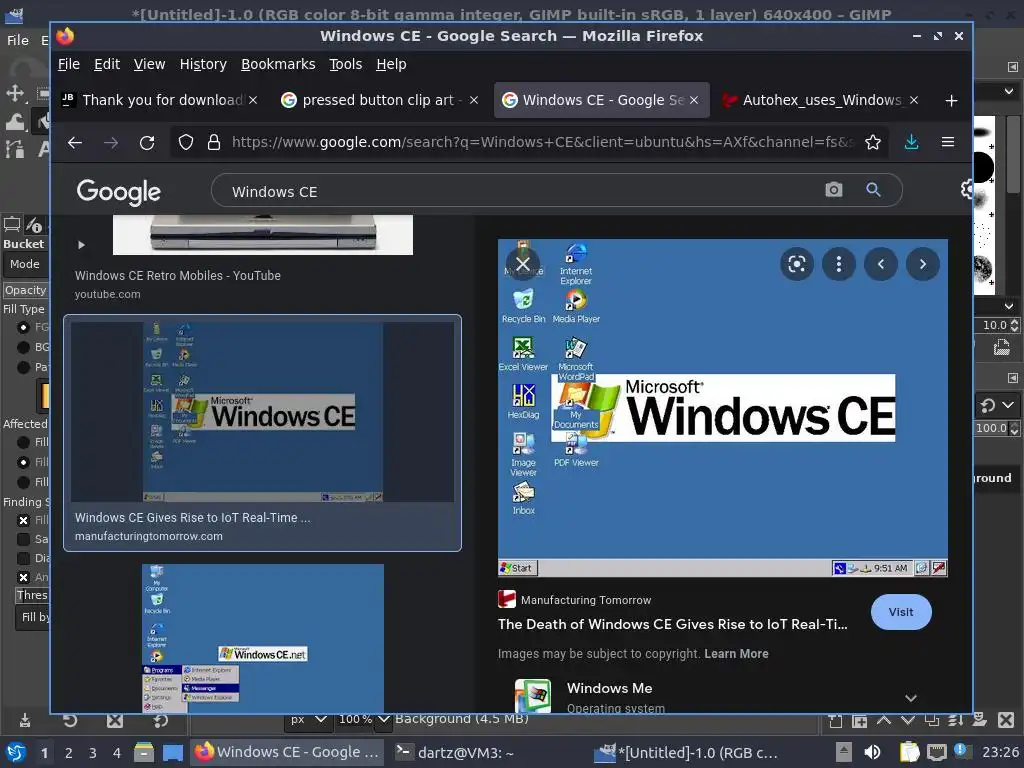The image size is (1024, 768).
Task: Bookmark this page with the star icon
Action: (872, 142)
